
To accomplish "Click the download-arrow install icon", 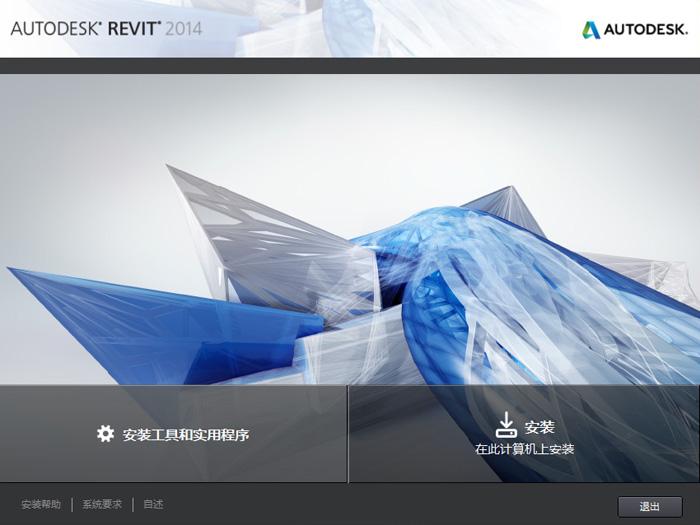I will tap(506, 424).
